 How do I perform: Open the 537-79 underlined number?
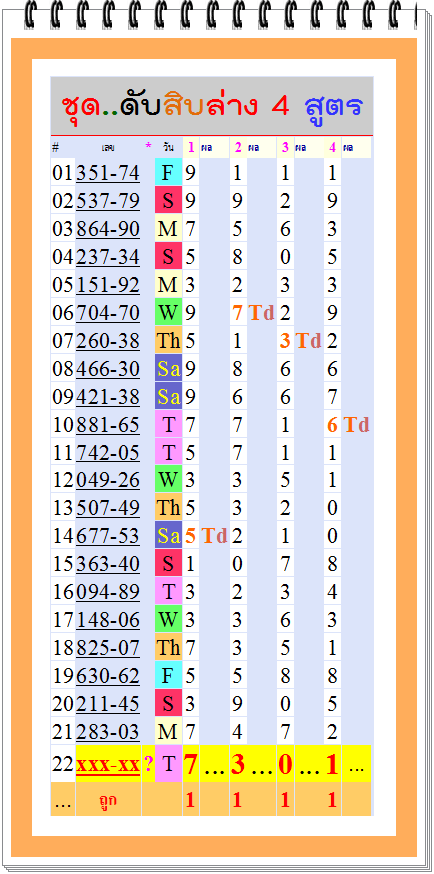point(108,201)
